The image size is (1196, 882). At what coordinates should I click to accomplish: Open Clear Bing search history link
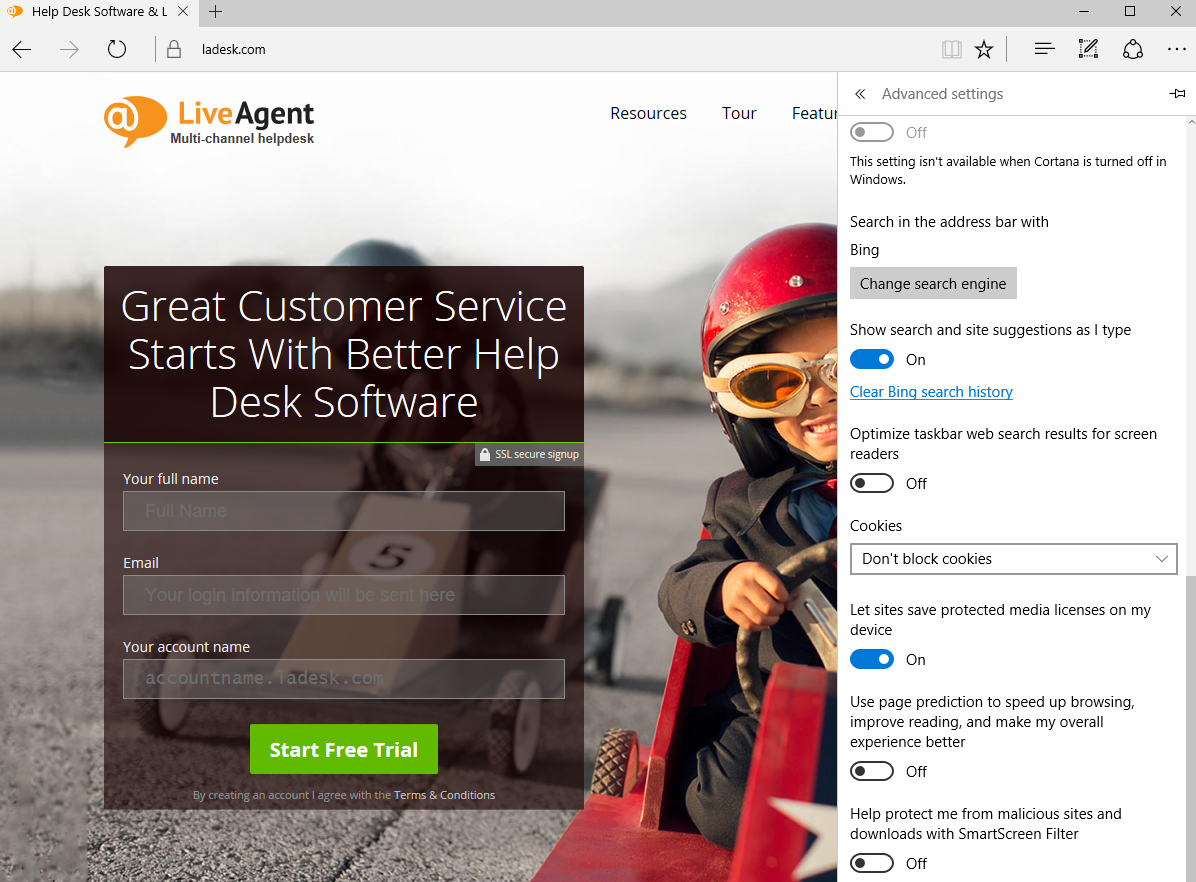931,392
